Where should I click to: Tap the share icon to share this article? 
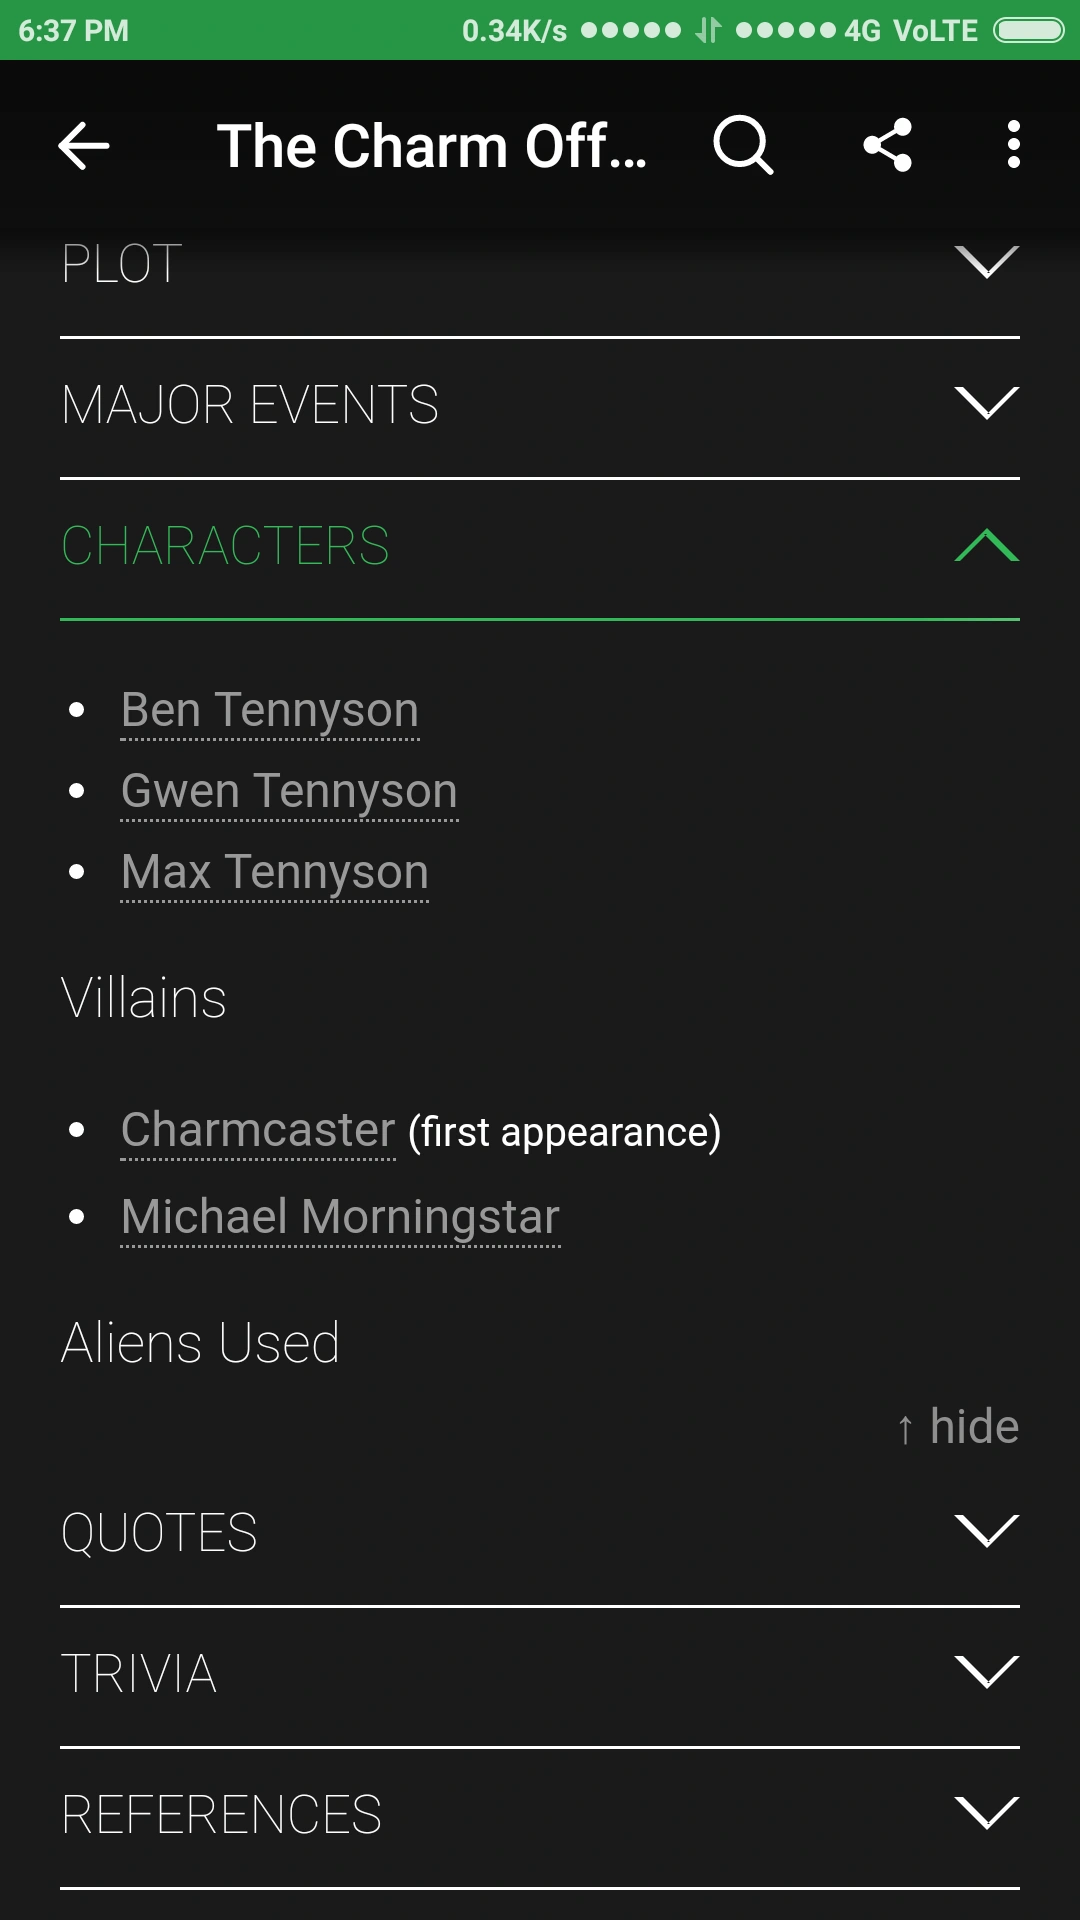(887, 145)
